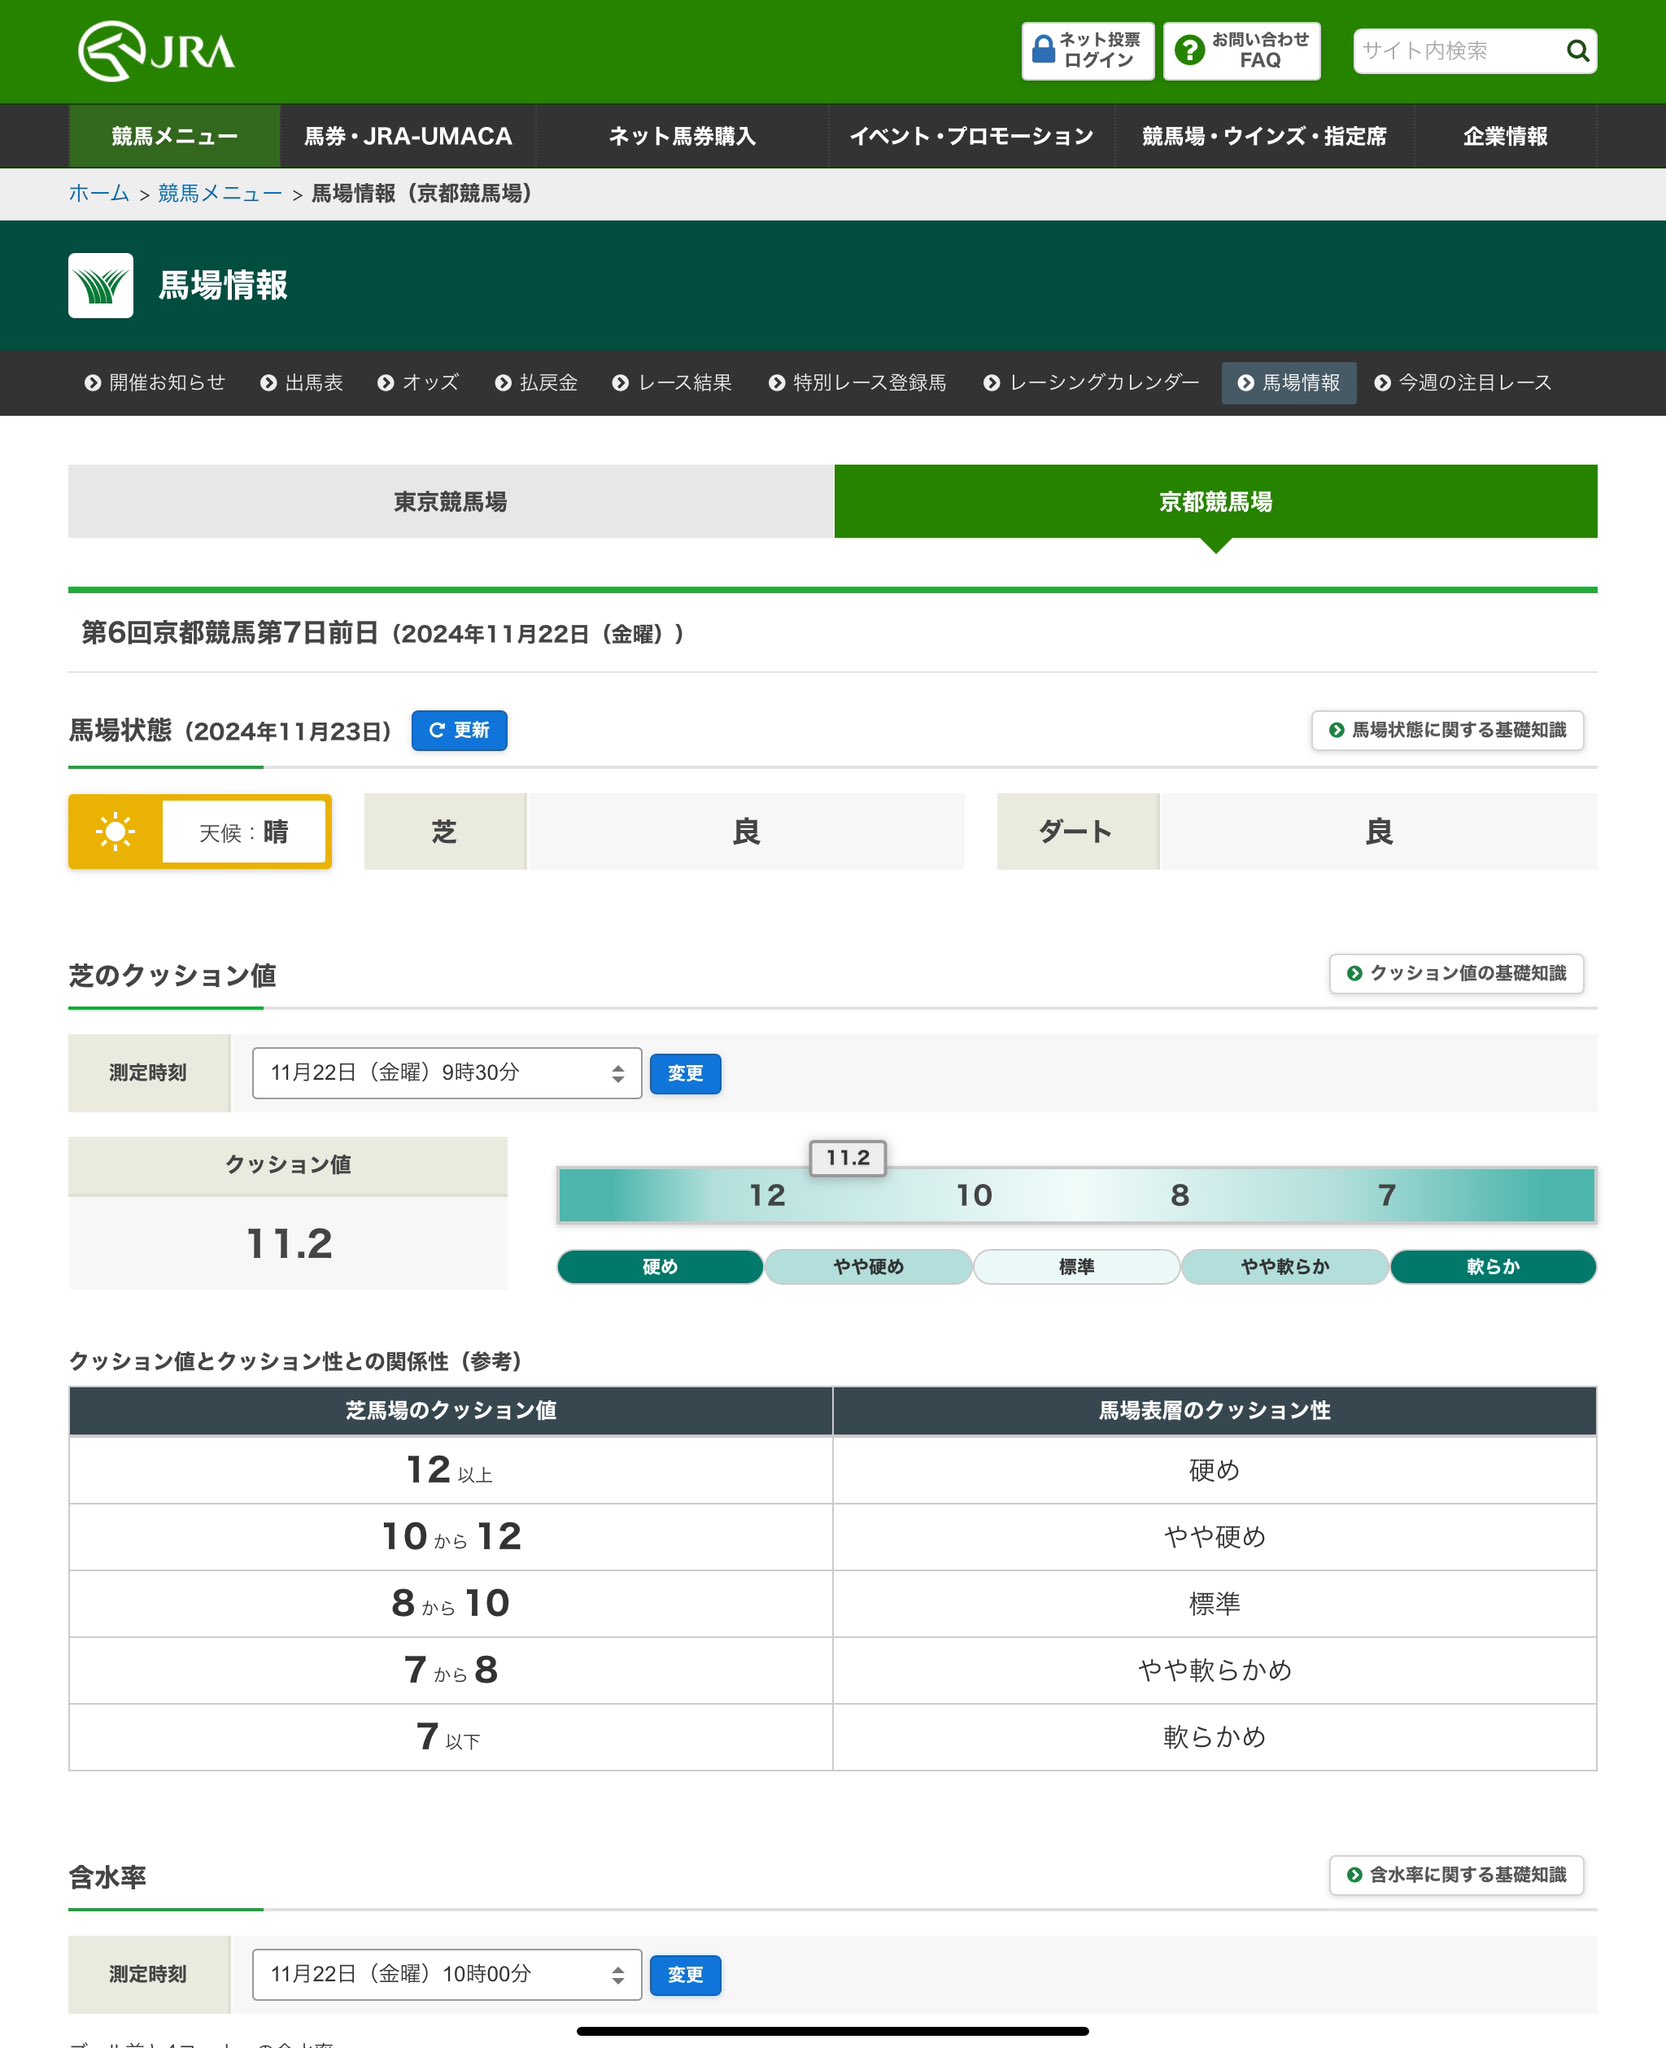The width and height of the screenshot is (1666, 2048).
Task: Go to ホーム breadcrumb link
Action: coord(99,194)
